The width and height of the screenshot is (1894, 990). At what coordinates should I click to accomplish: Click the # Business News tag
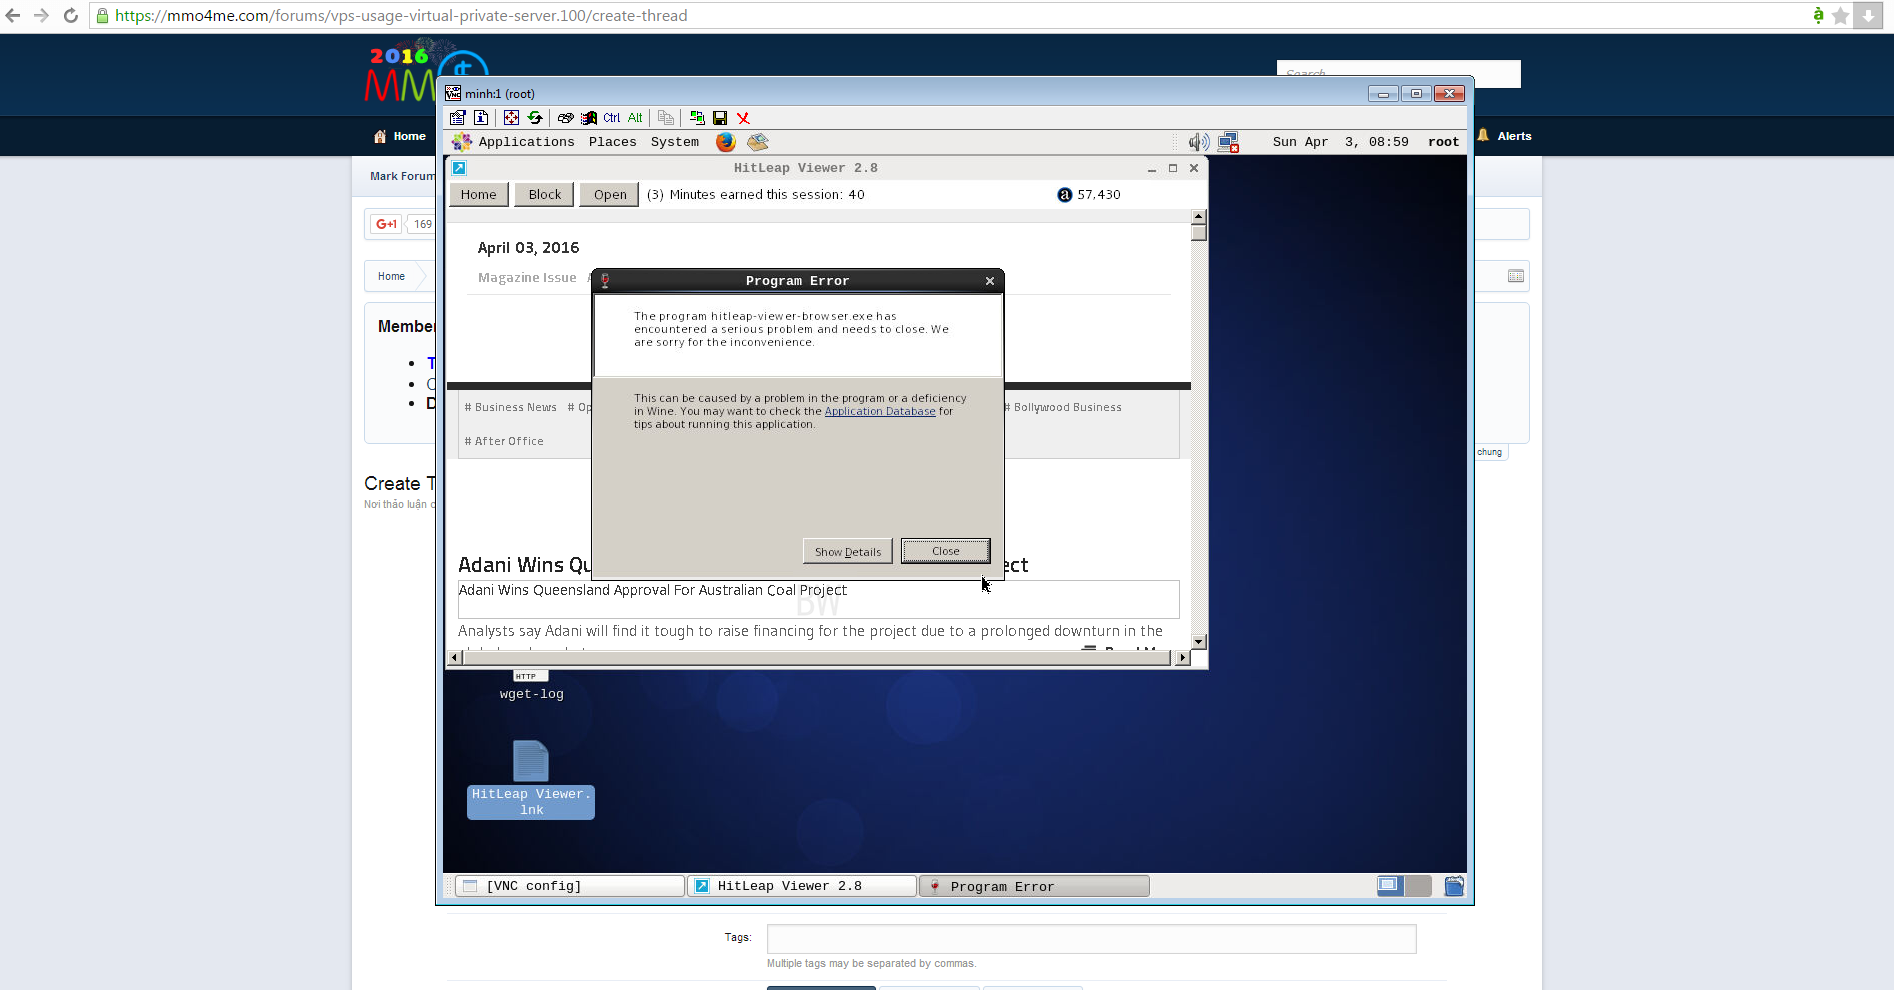(511, 407)
